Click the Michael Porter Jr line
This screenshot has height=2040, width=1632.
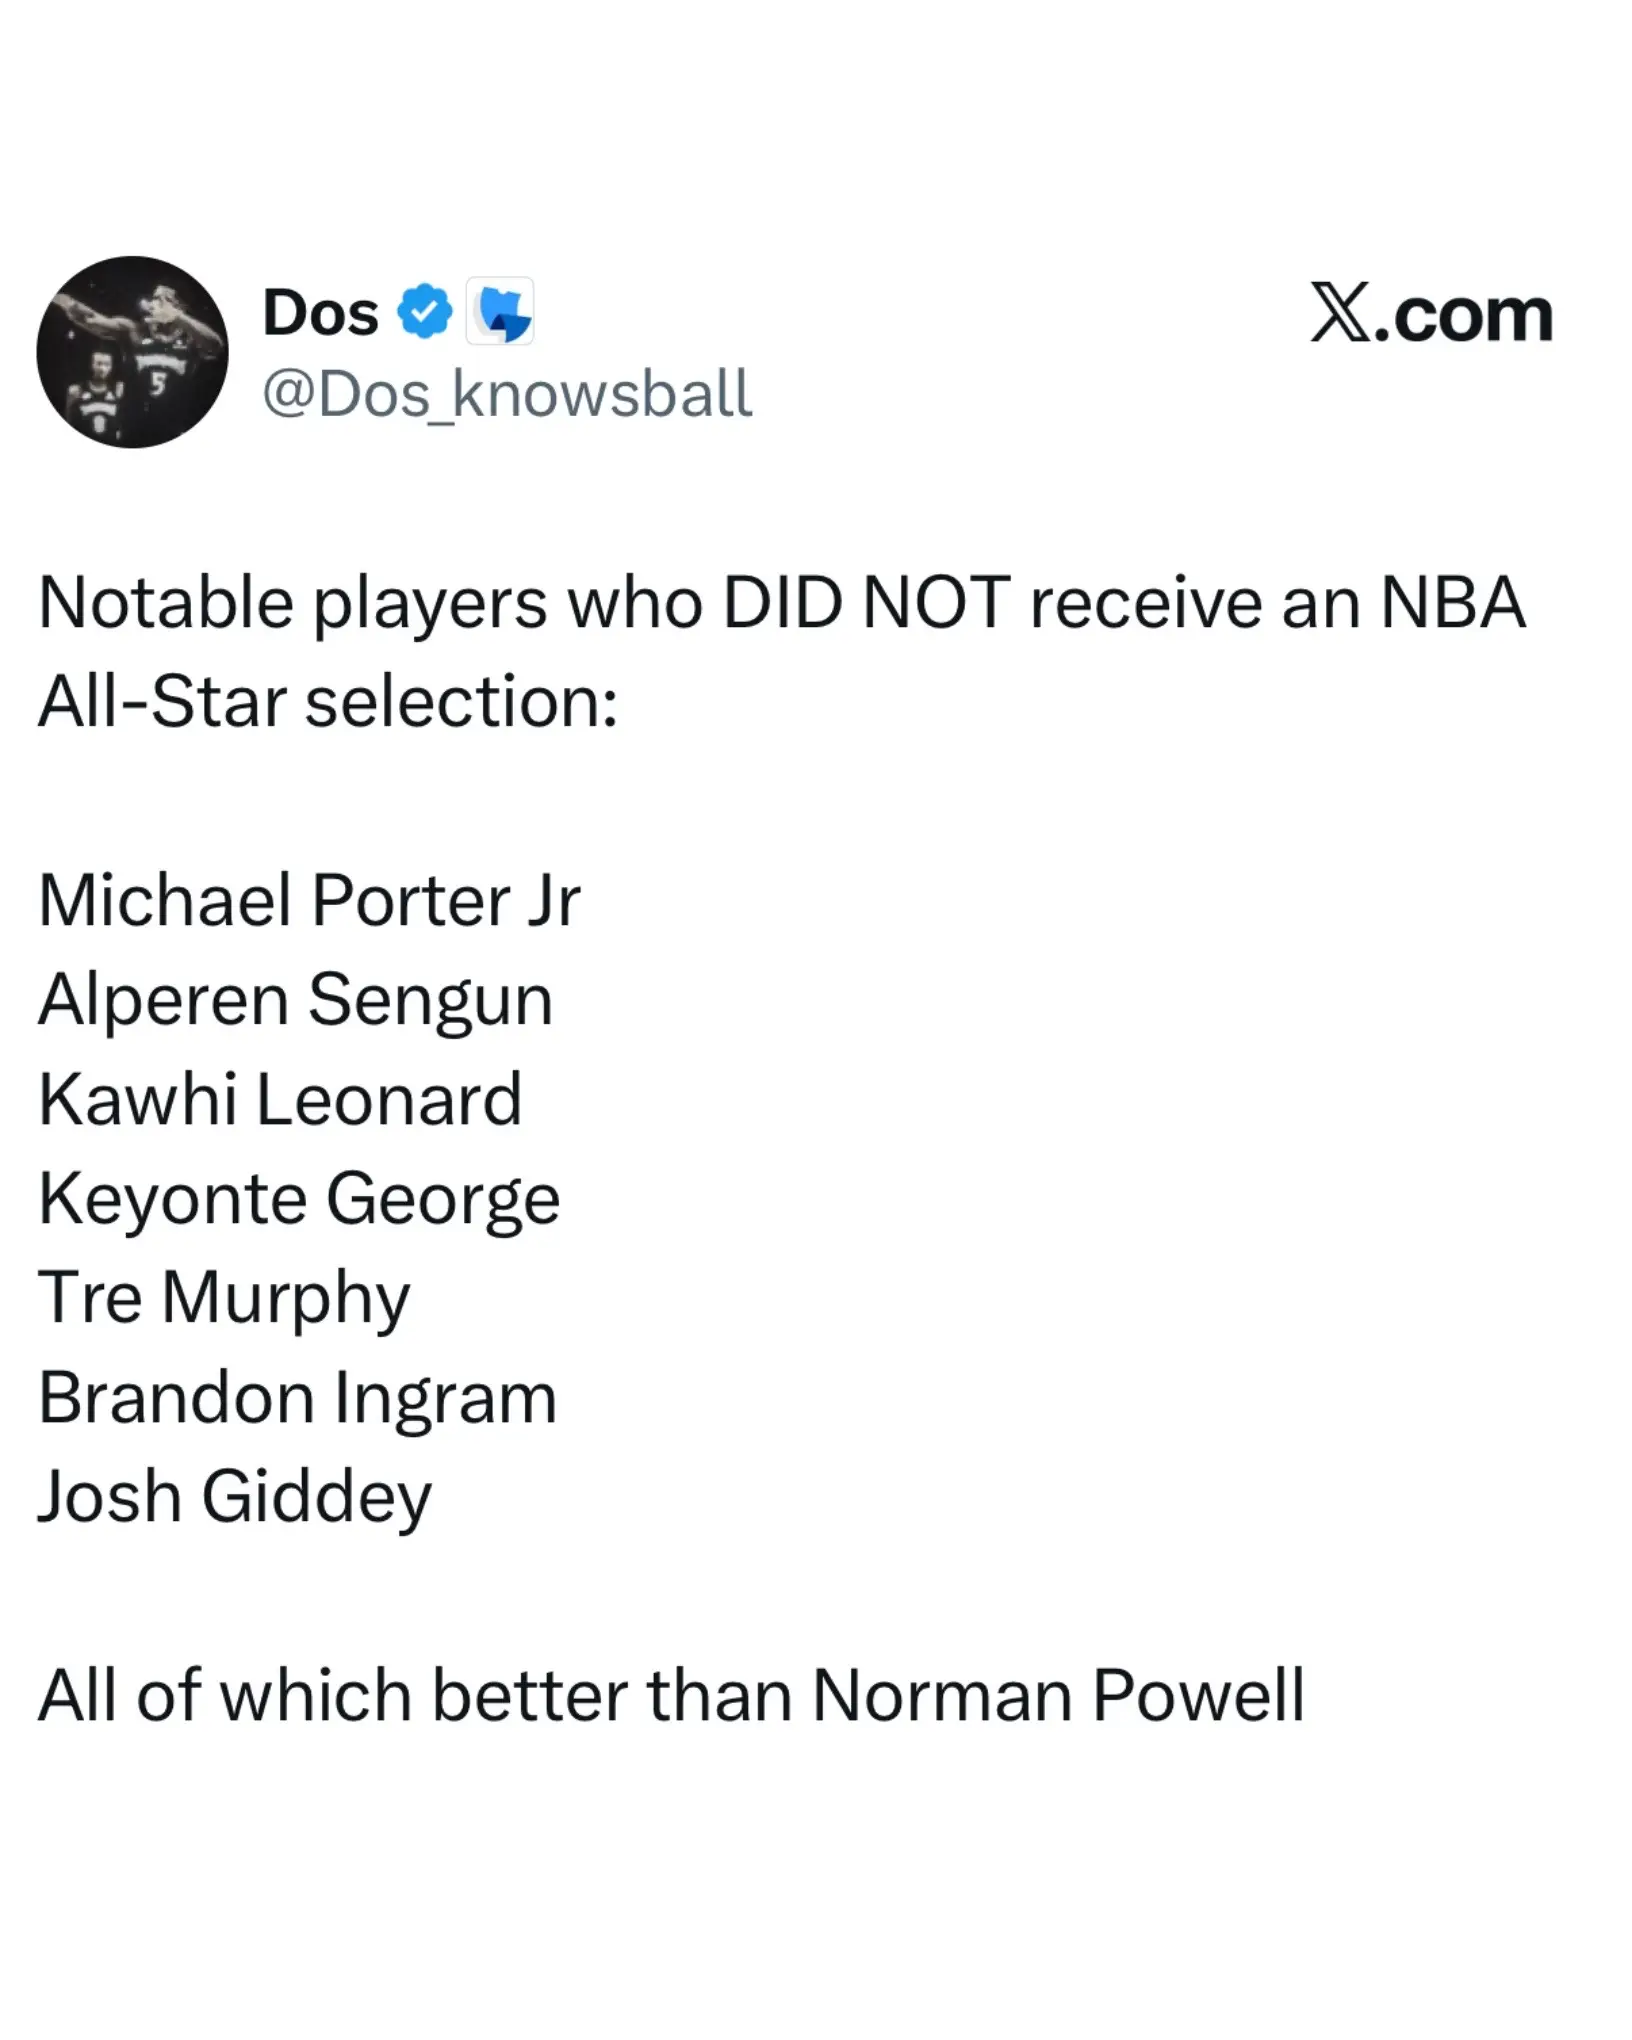coord(309,900)
